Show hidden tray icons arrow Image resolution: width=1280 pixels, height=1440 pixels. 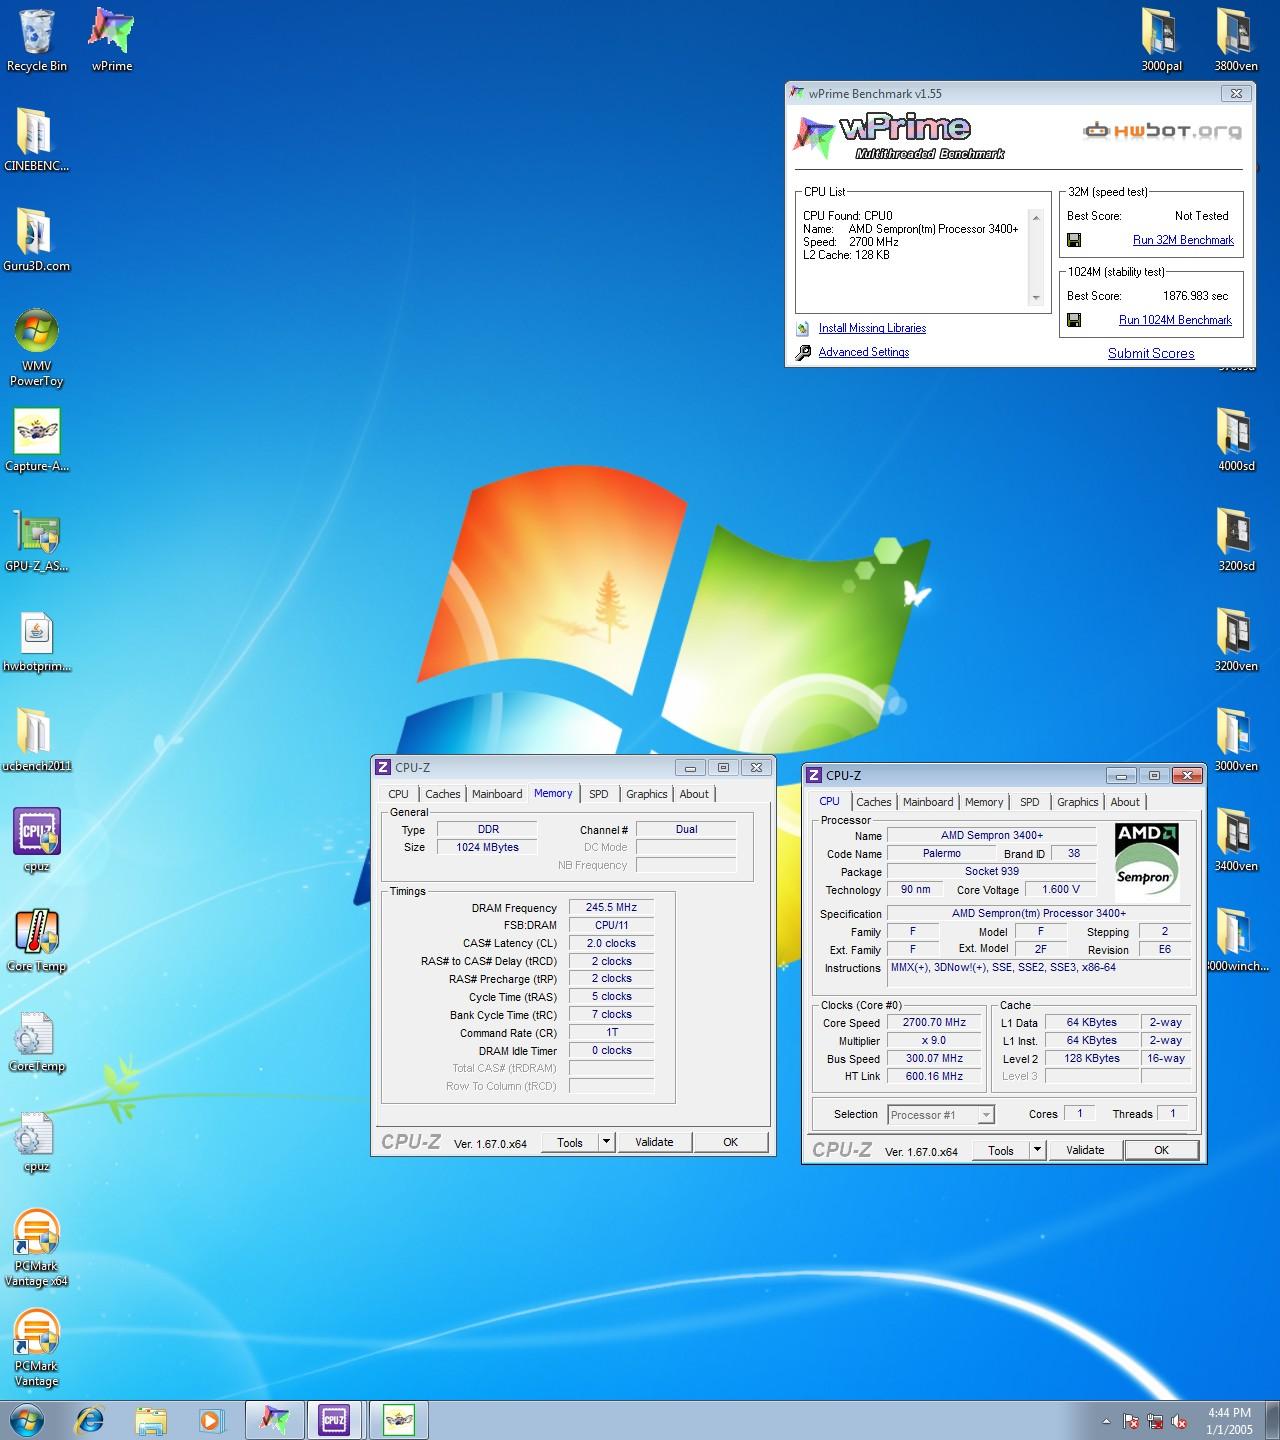tap(1106, 1421)
